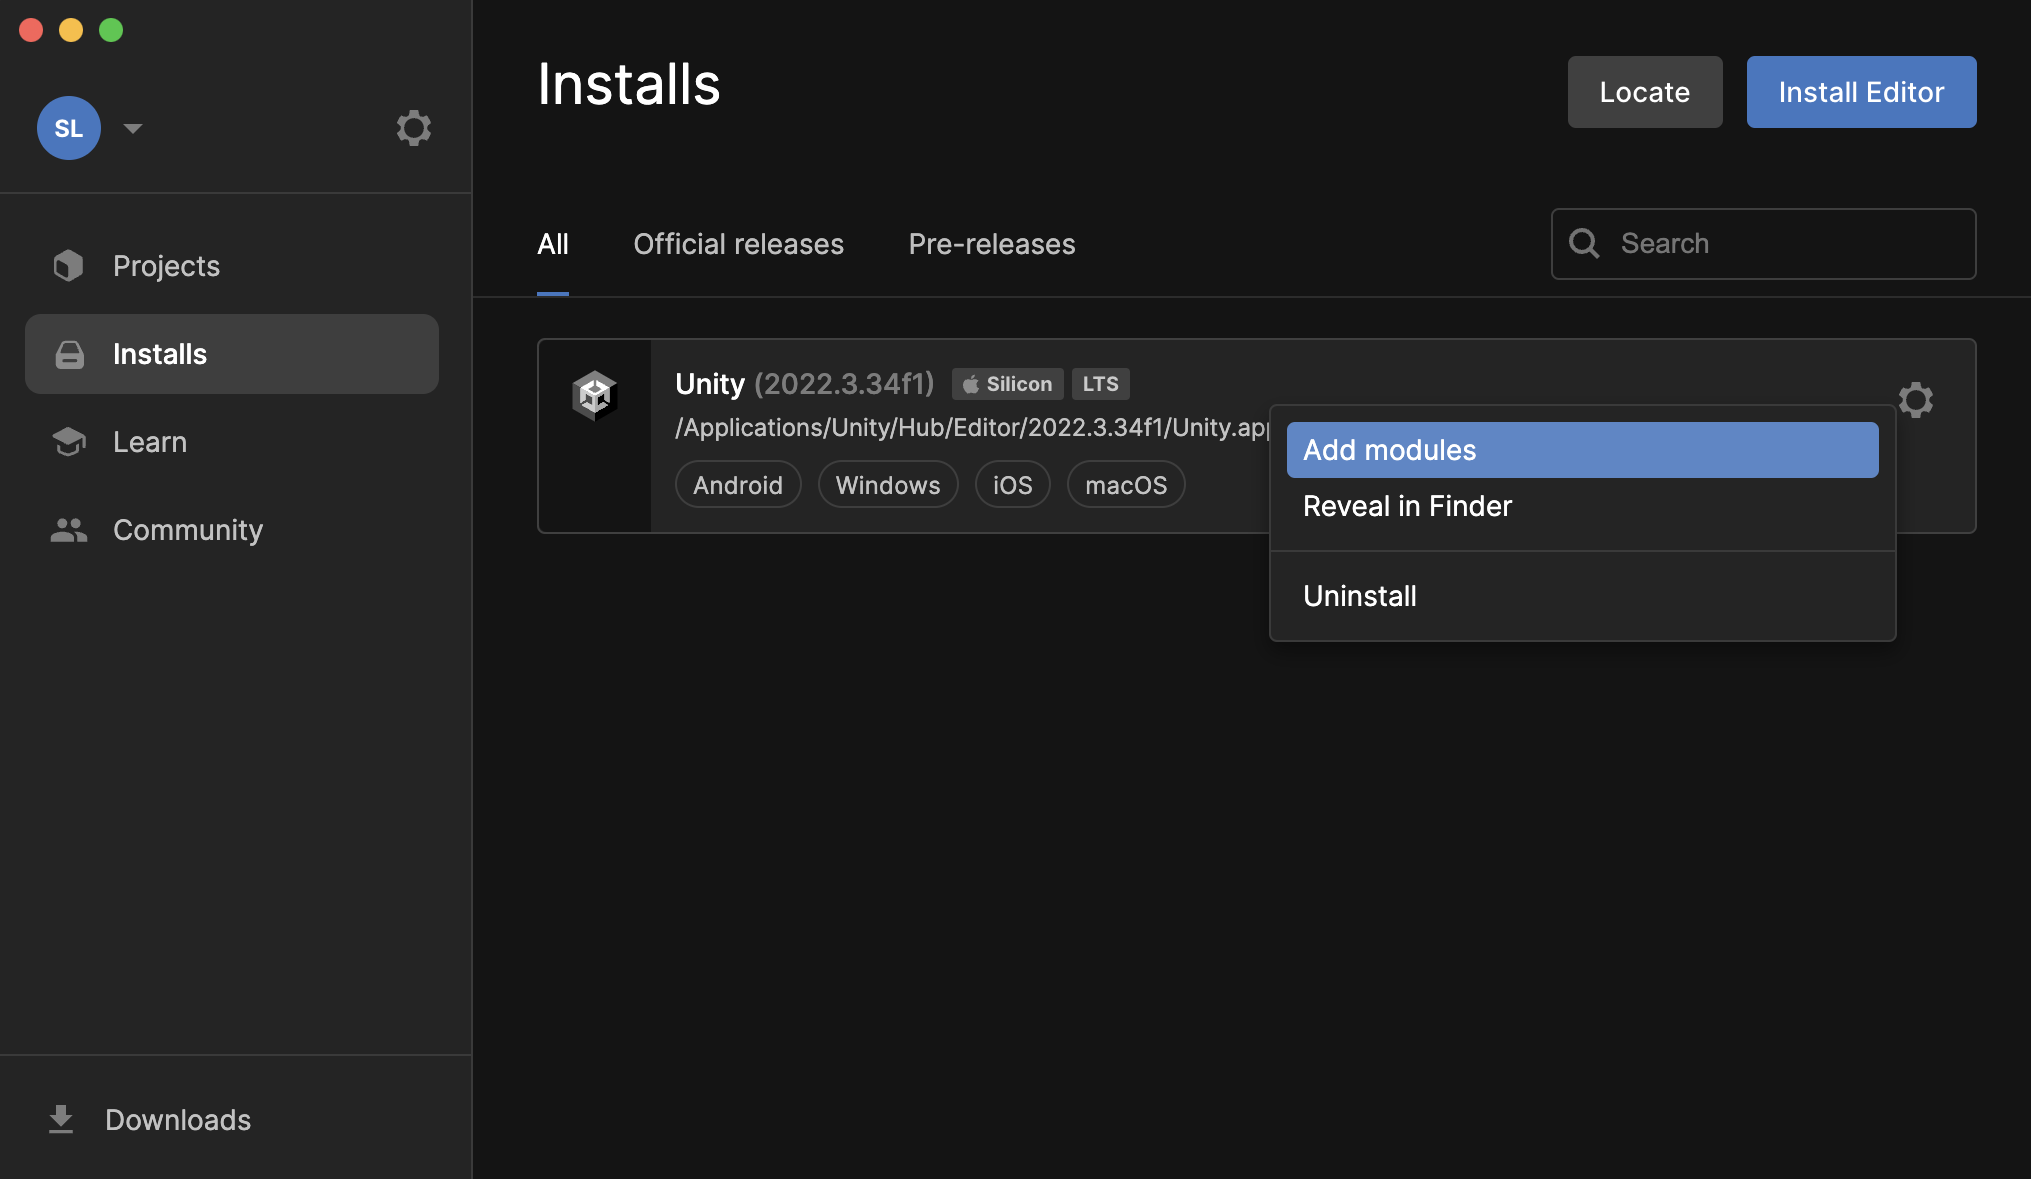Choose Reveal in Finder
The height and width of the screenshot is (1179, 2031).
click(1407, 506)
